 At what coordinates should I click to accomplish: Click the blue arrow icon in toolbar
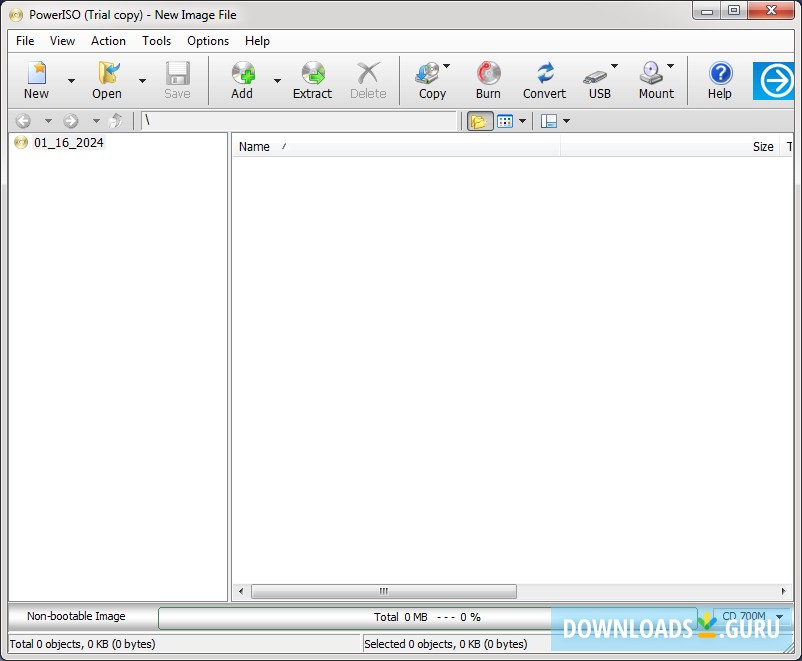pos(773,80)
